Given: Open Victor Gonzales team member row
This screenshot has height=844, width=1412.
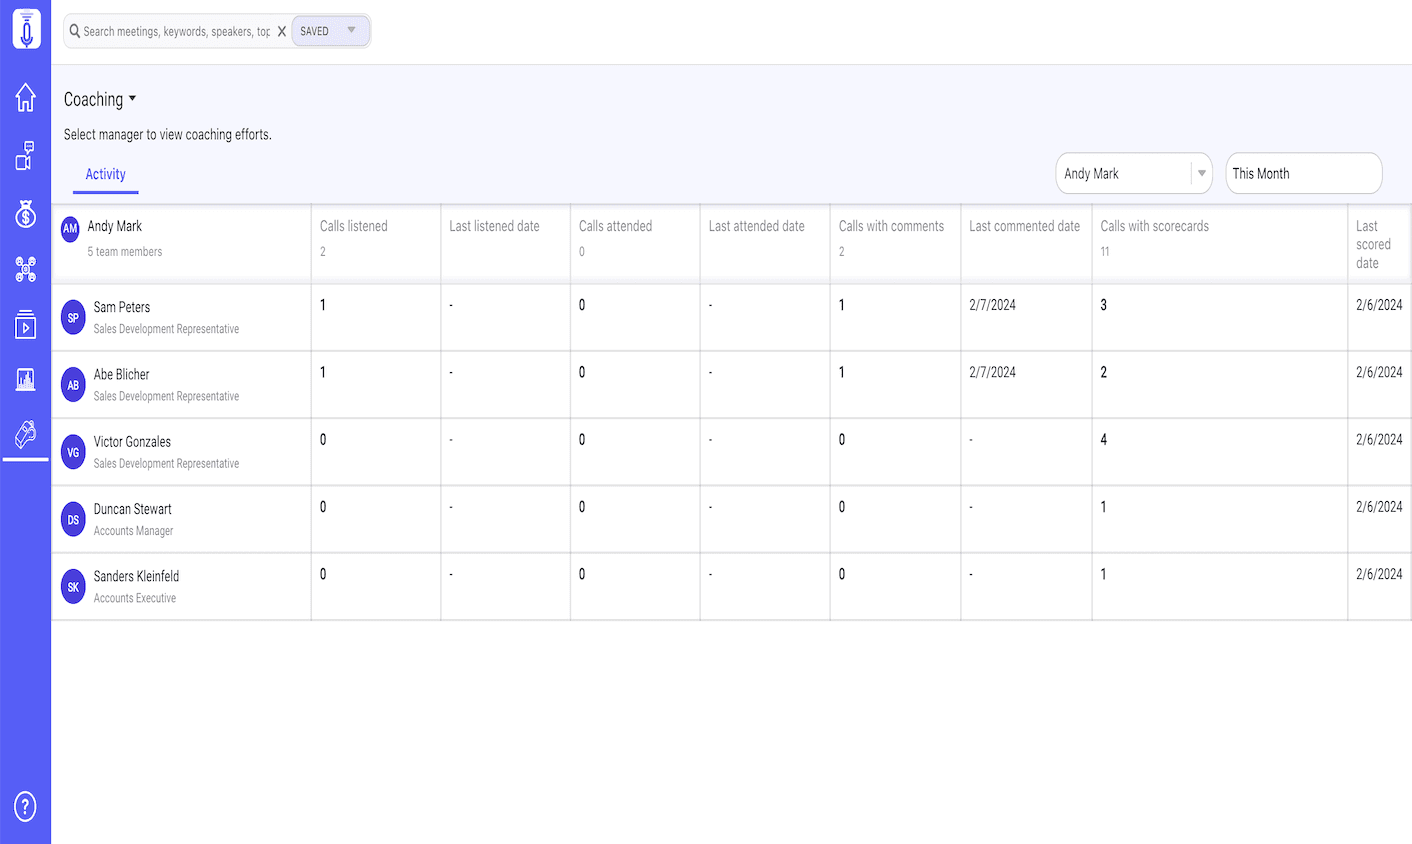Looking at the screenshot, I should 132,442.
